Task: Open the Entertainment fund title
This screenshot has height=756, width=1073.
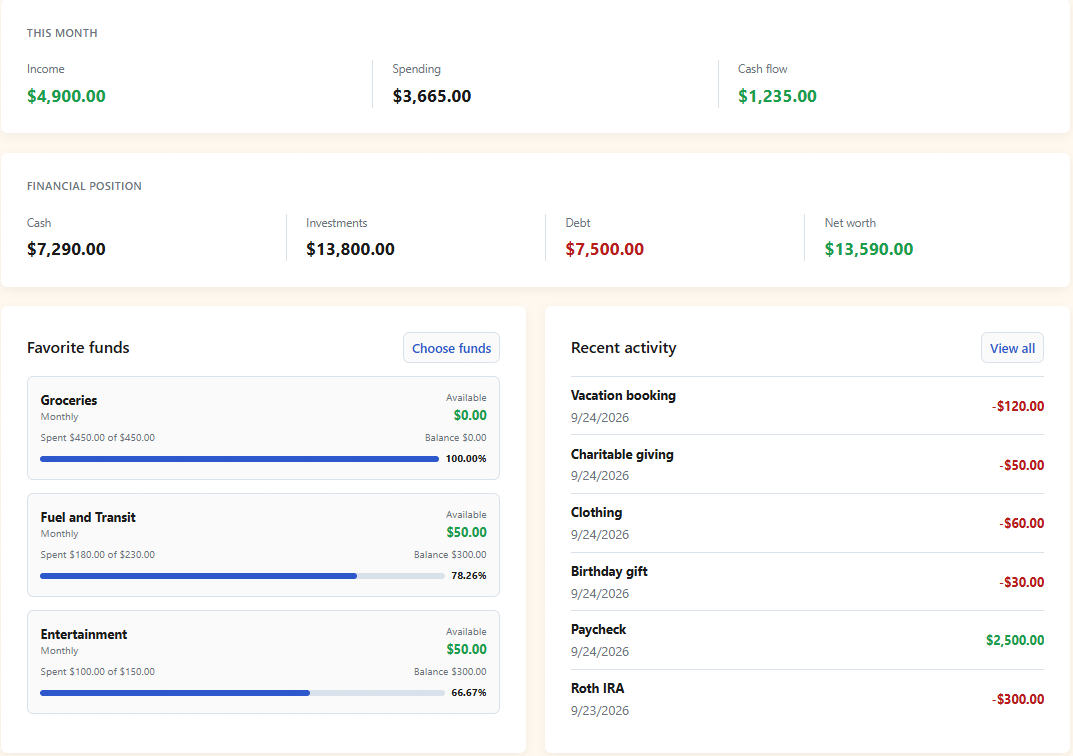Action: [83, 634]
